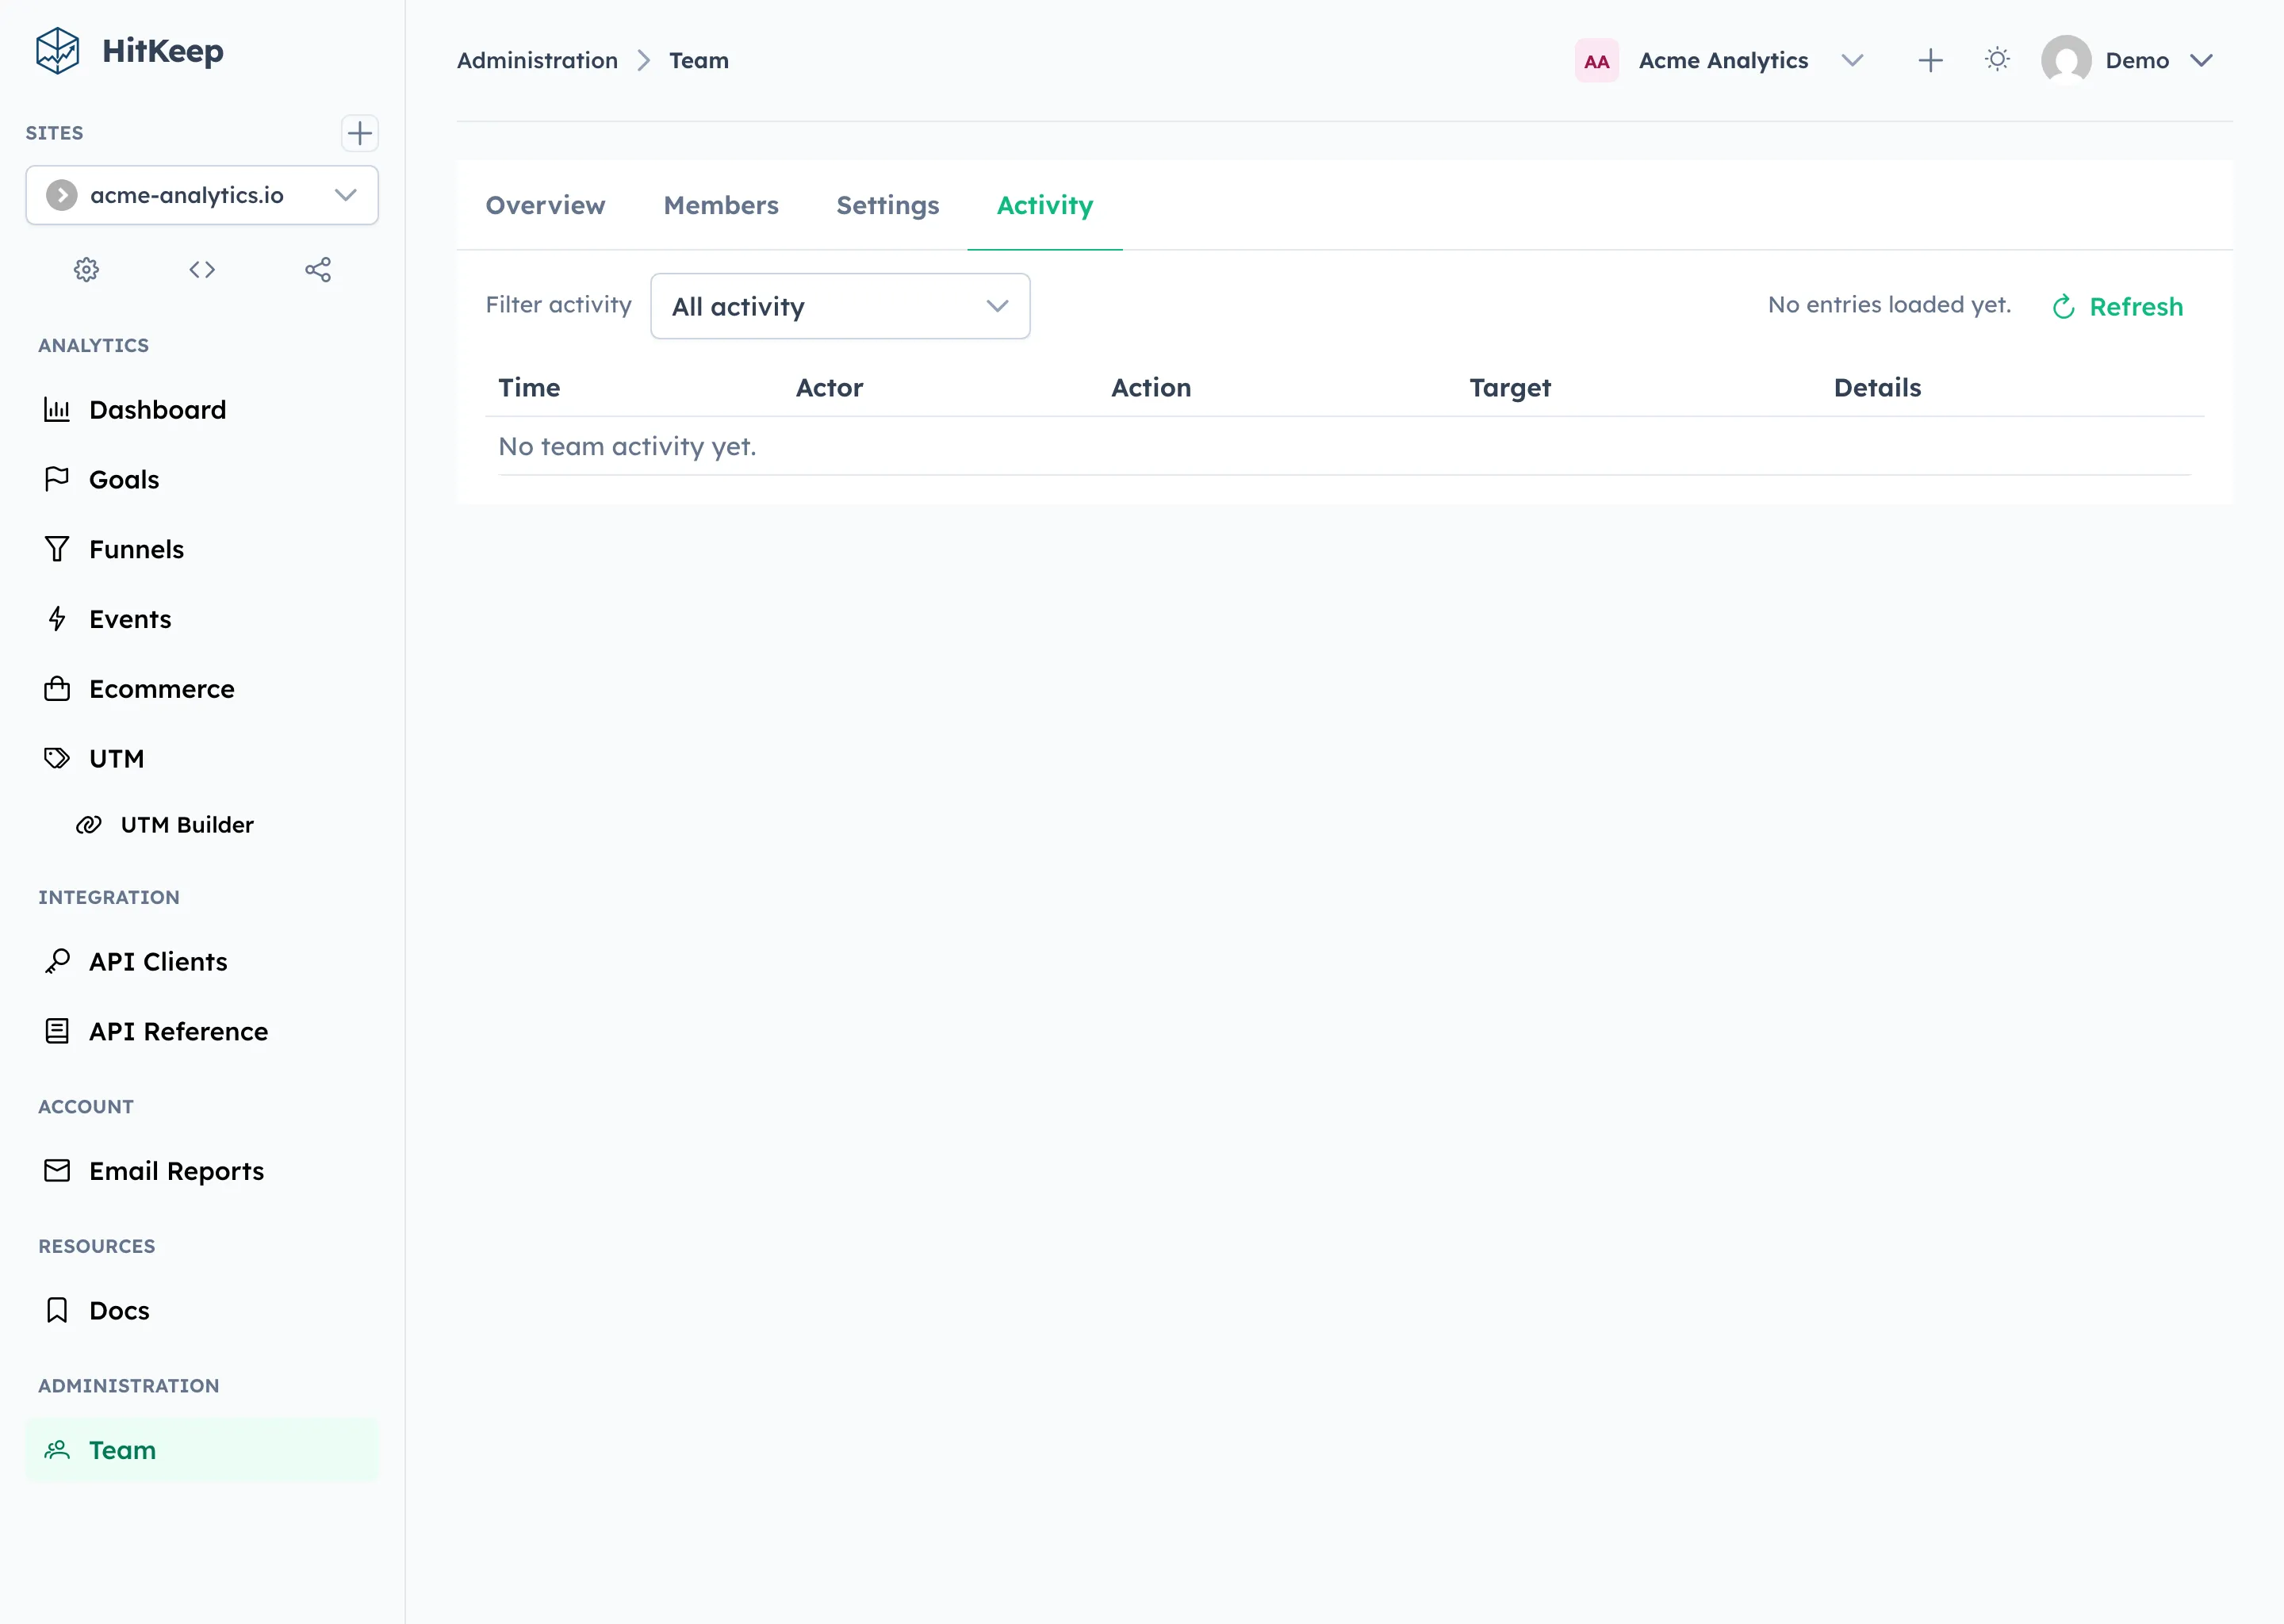
Task: Open the Demo user menu chevron
Action: (x=2200, y=61)
